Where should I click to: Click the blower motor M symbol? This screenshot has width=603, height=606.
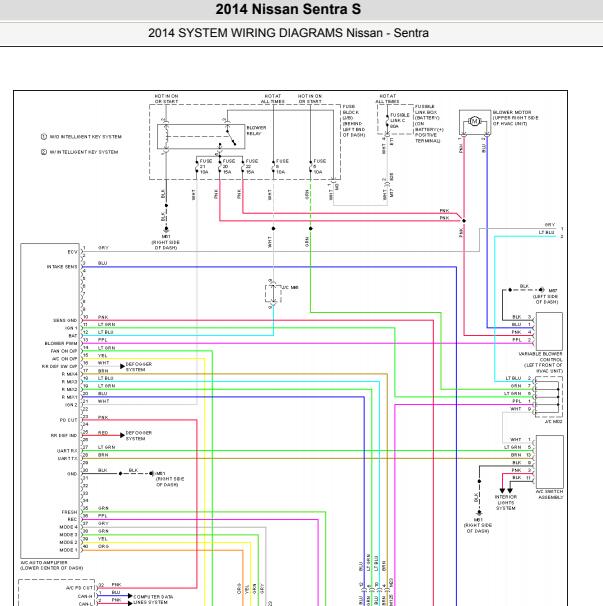tap(474, 121)
